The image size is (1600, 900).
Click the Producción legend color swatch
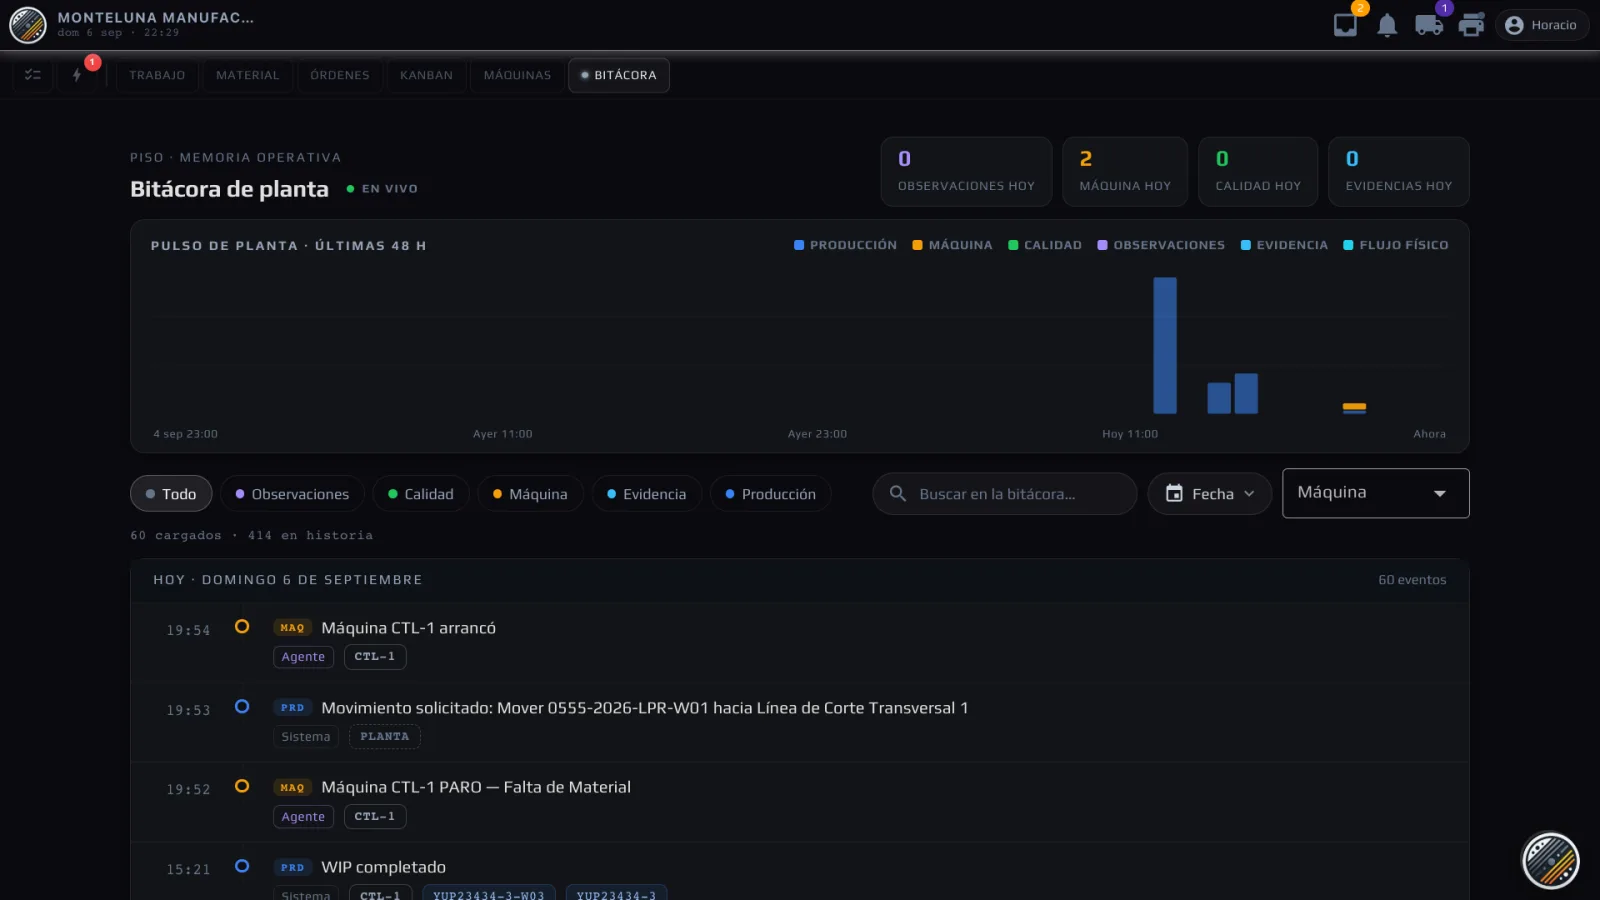(x=799, y=245)
